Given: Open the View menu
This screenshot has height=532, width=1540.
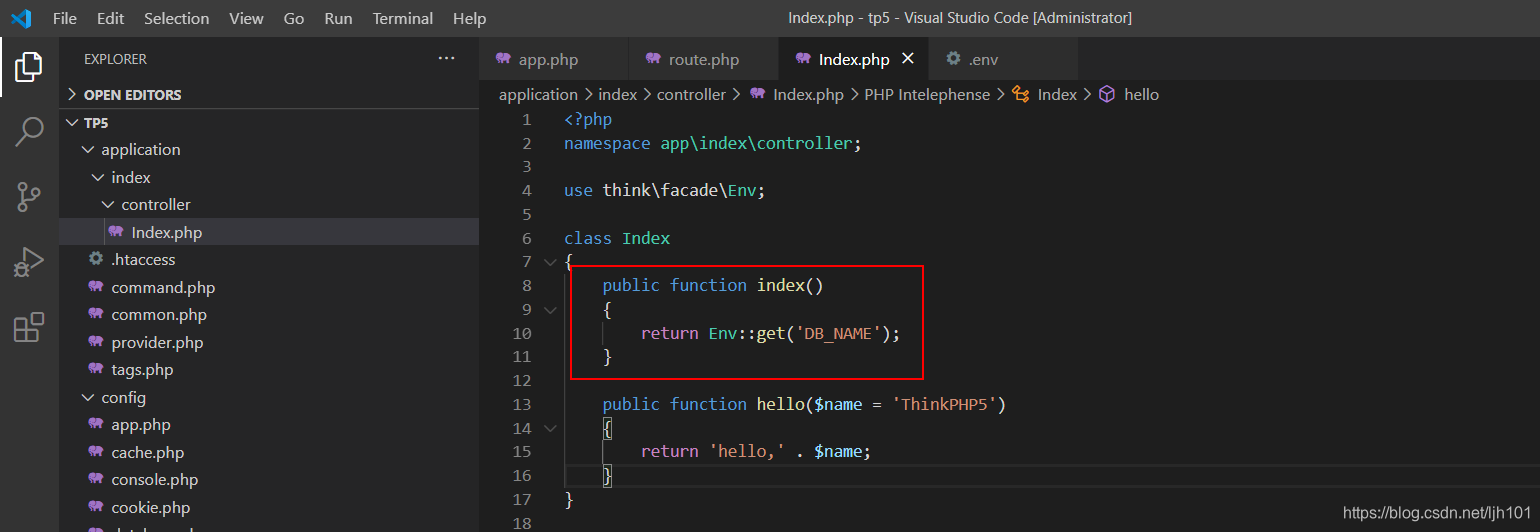Looking at the screenshot, I should pos(246,18).
